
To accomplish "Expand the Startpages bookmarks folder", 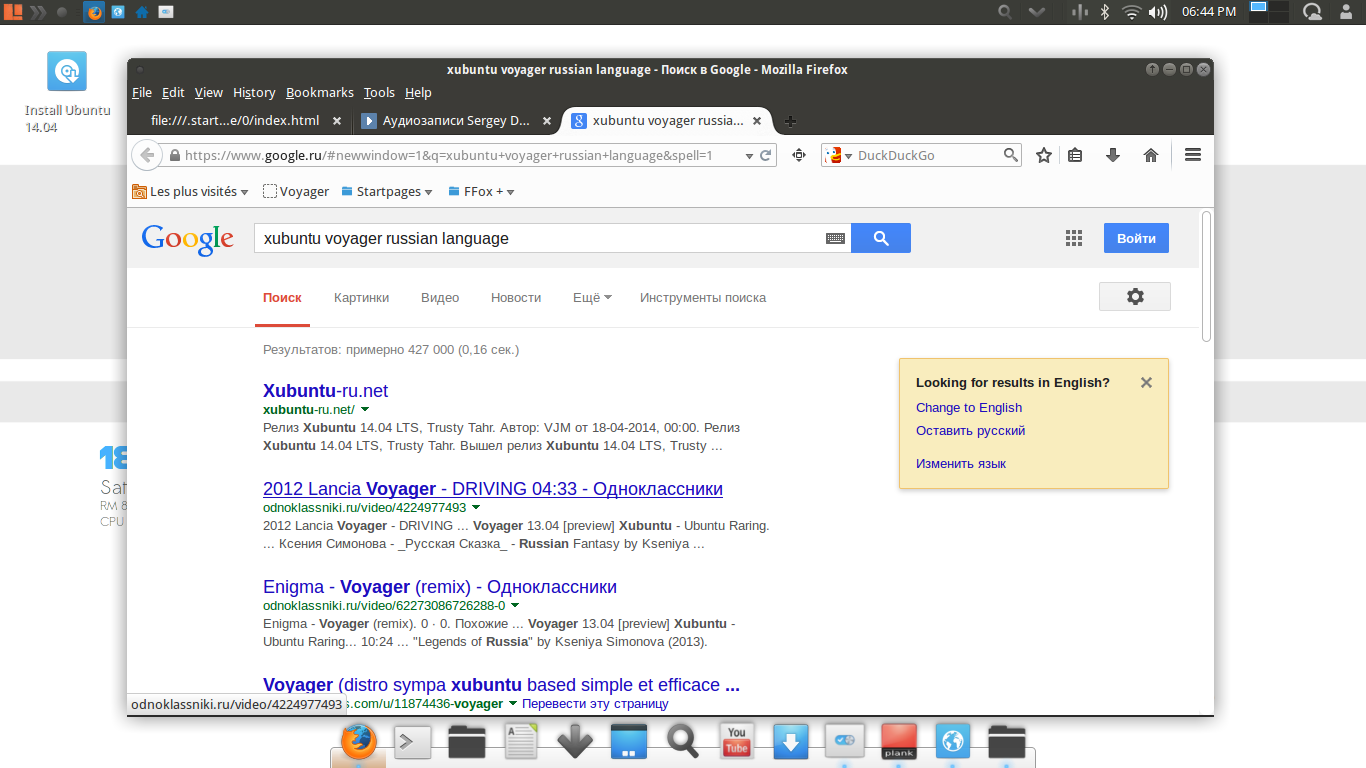I will tap(387, 191).
